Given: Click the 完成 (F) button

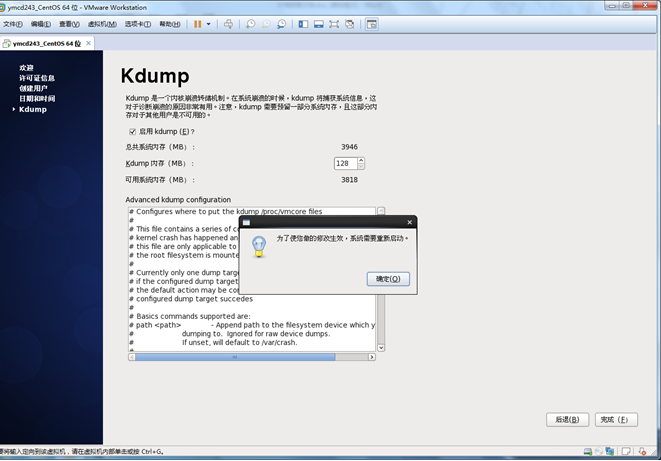Looking at the screenshot, I should coord(616,419).
